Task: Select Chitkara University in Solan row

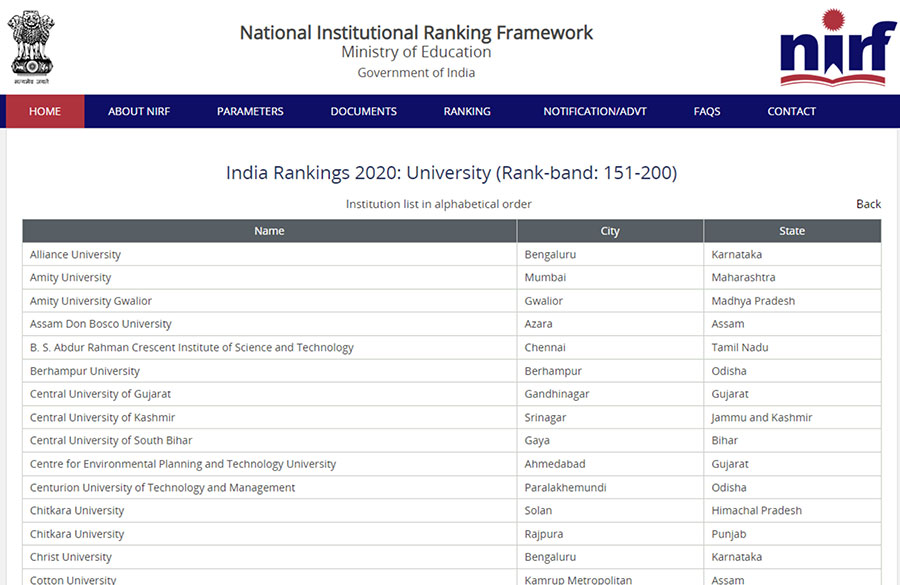Action: pyautogui.click(x=77, y=510)
